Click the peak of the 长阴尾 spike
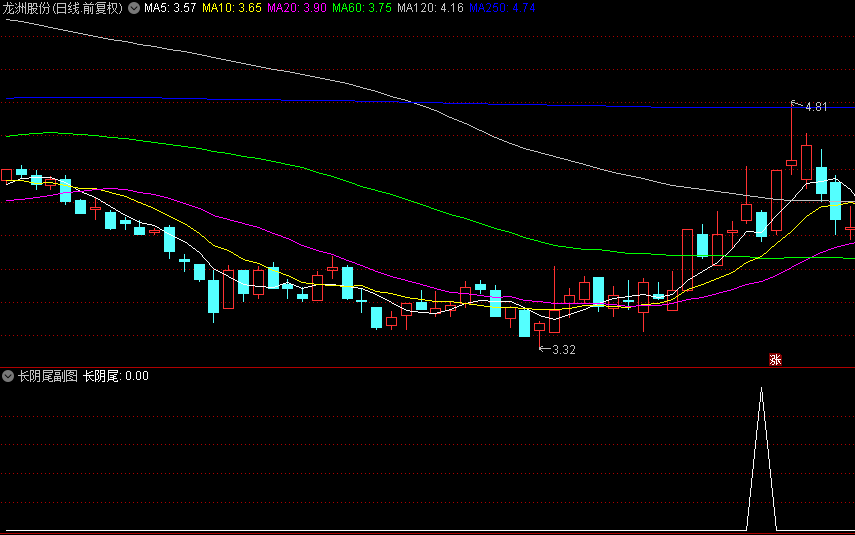The width and height of the screenshot is (855, 535). click(761, 389)
